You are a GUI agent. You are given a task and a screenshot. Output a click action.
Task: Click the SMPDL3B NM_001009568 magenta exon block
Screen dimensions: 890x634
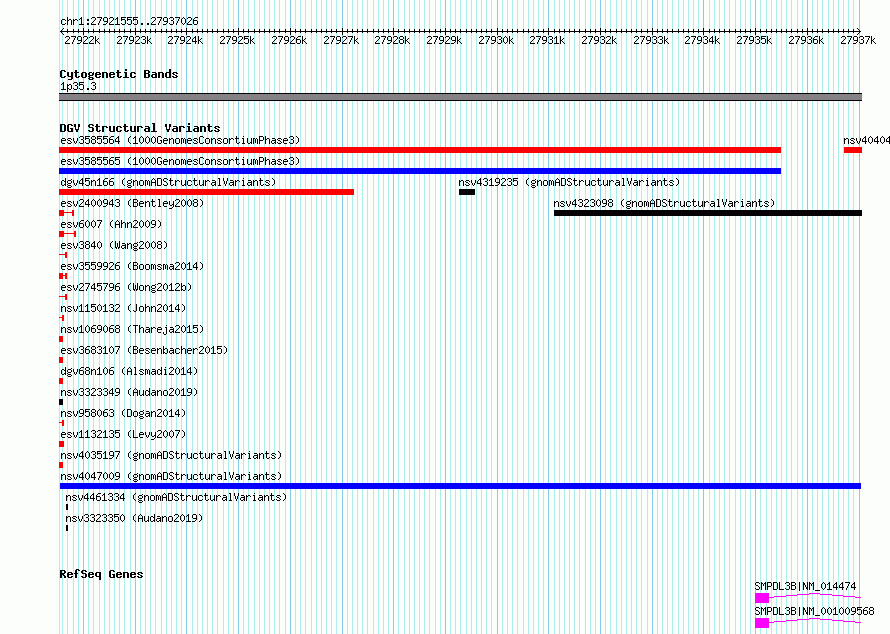click(762, 623)
